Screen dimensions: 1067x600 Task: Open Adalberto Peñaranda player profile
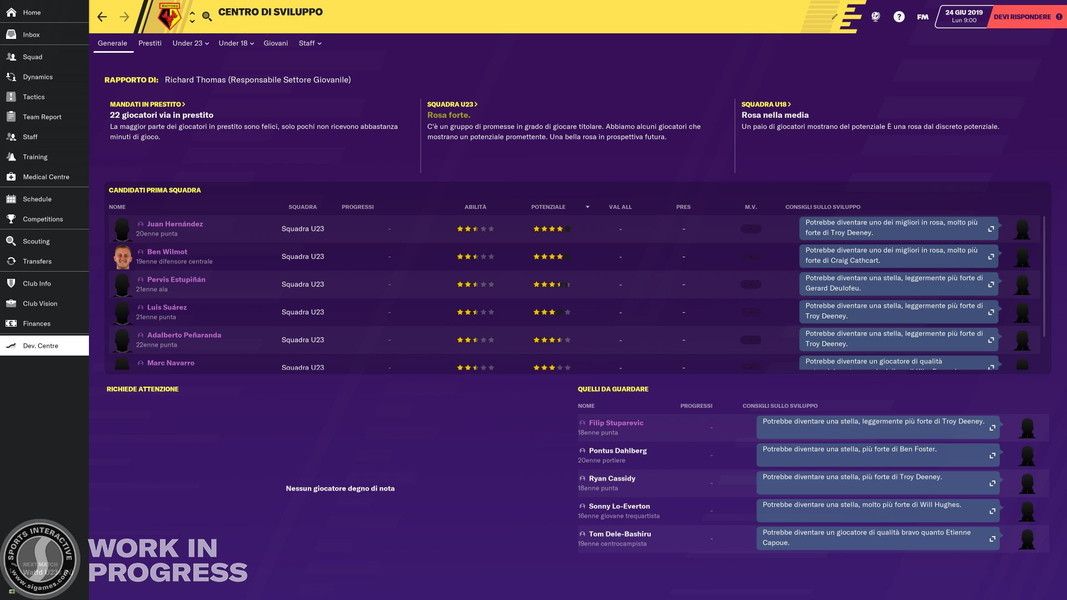(184, 335)
